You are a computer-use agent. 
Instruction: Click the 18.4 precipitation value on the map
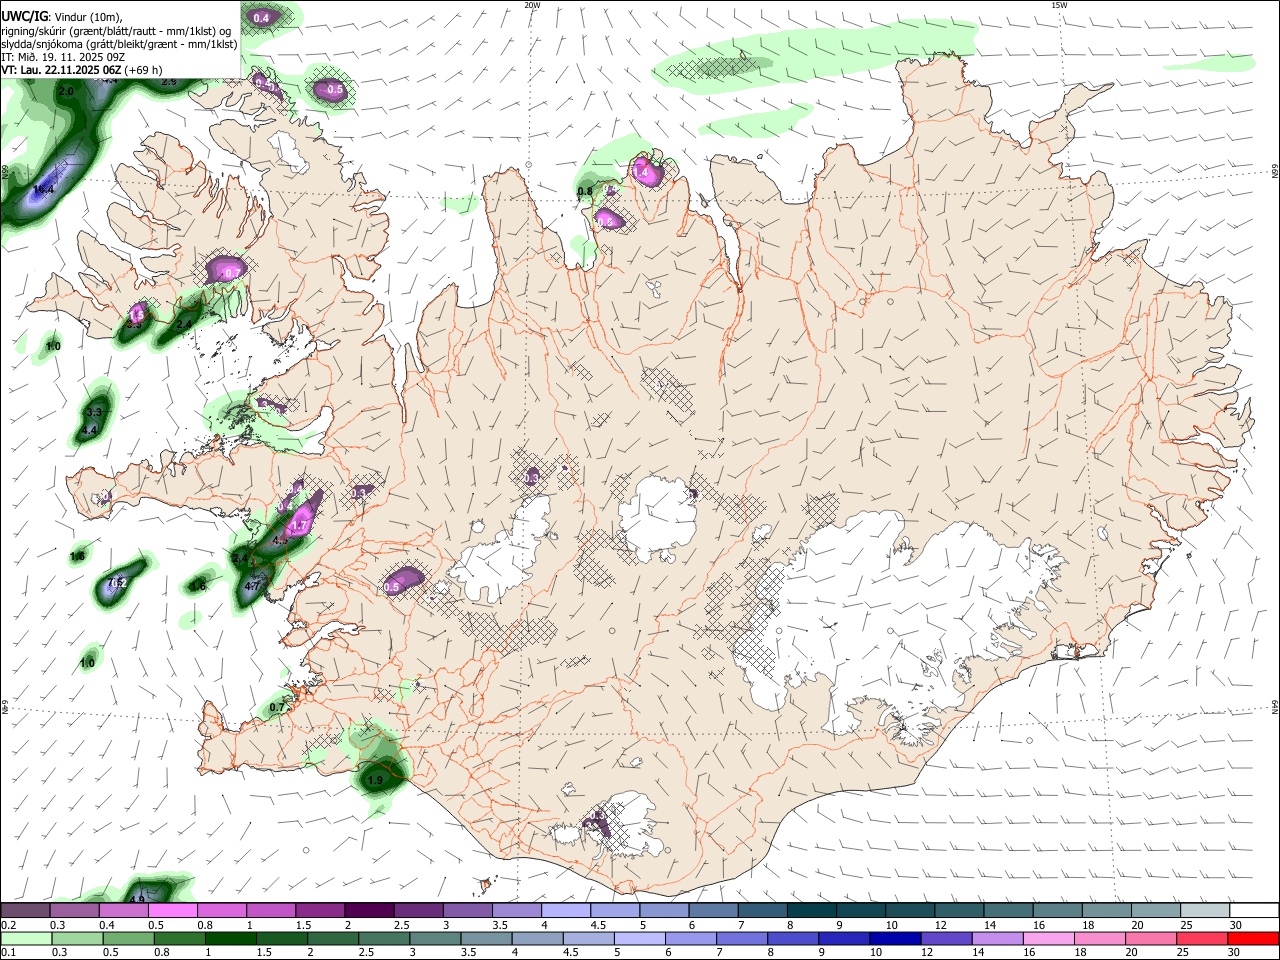[44, 188]
